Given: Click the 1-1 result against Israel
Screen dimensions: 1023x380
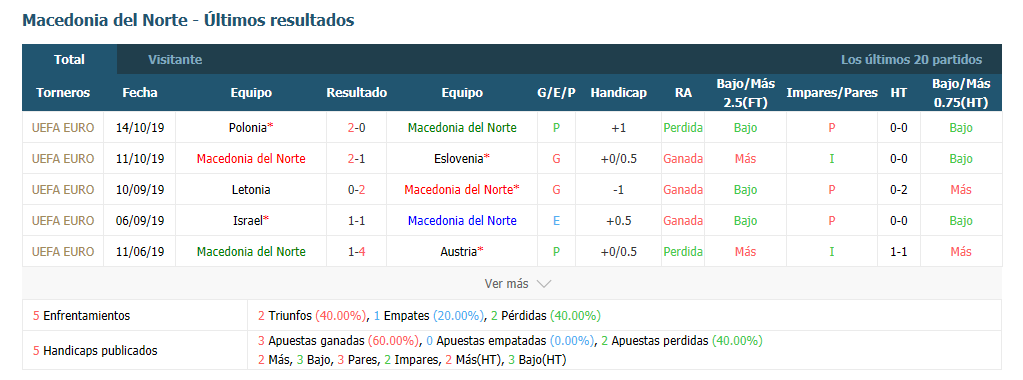Looking at the screenshot, I should pyautogui.click(x=356, y=221).
